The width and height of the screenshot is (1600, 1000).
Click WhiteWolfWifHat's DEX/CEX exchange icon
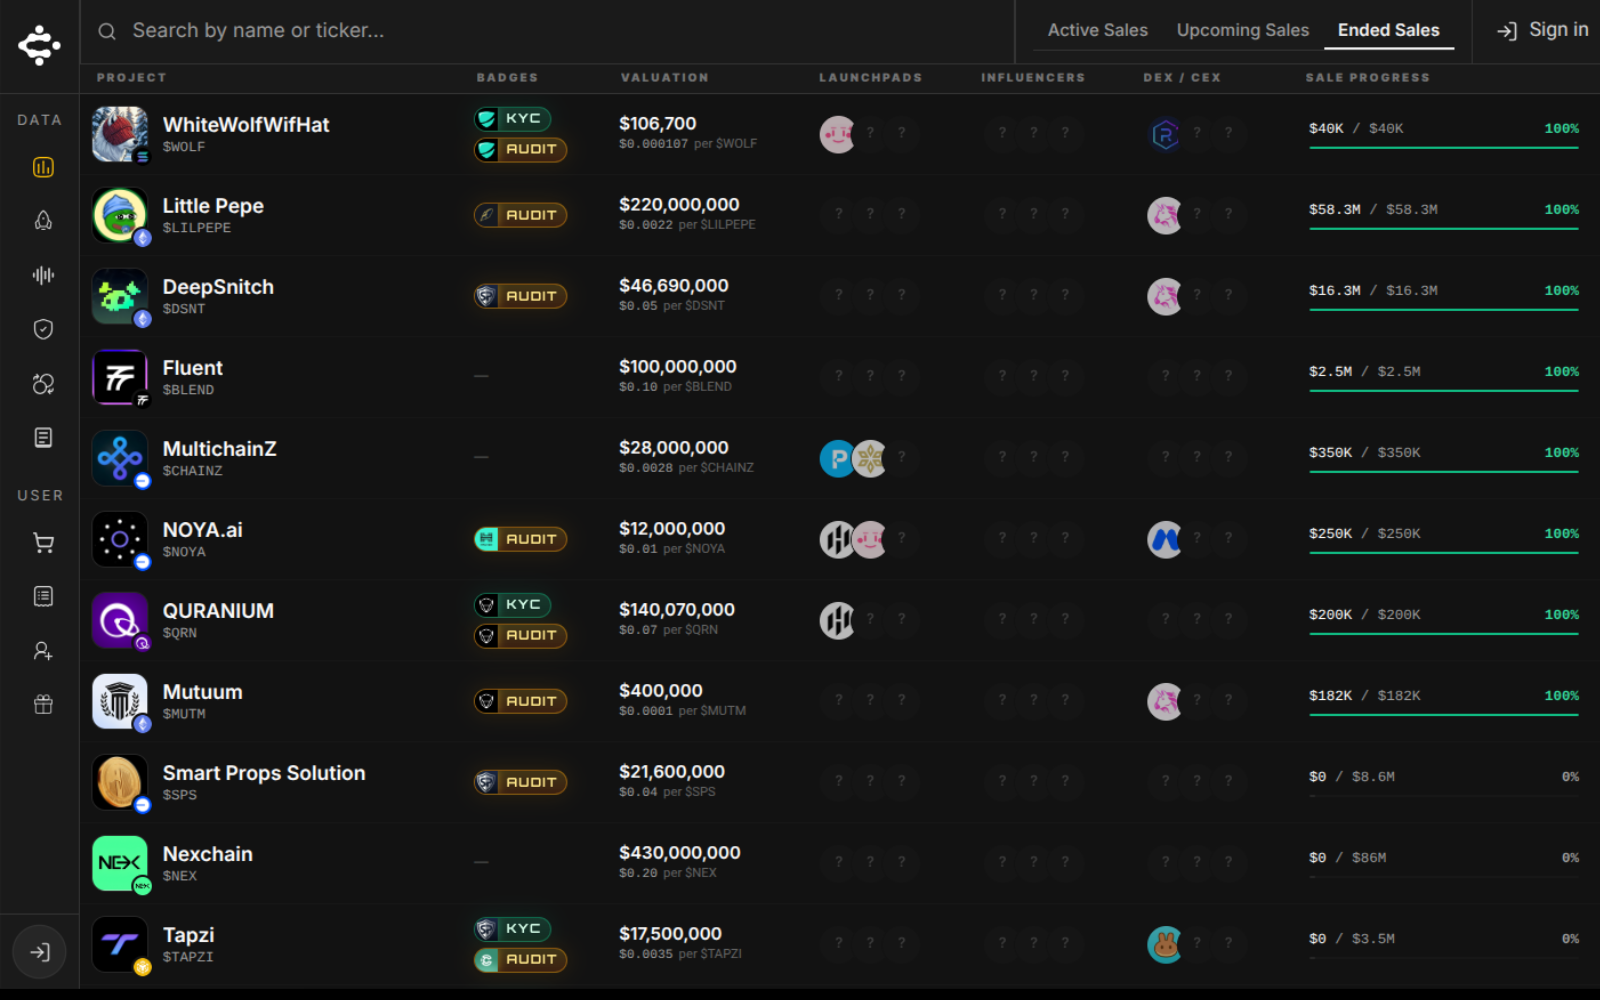point(1165,134)
